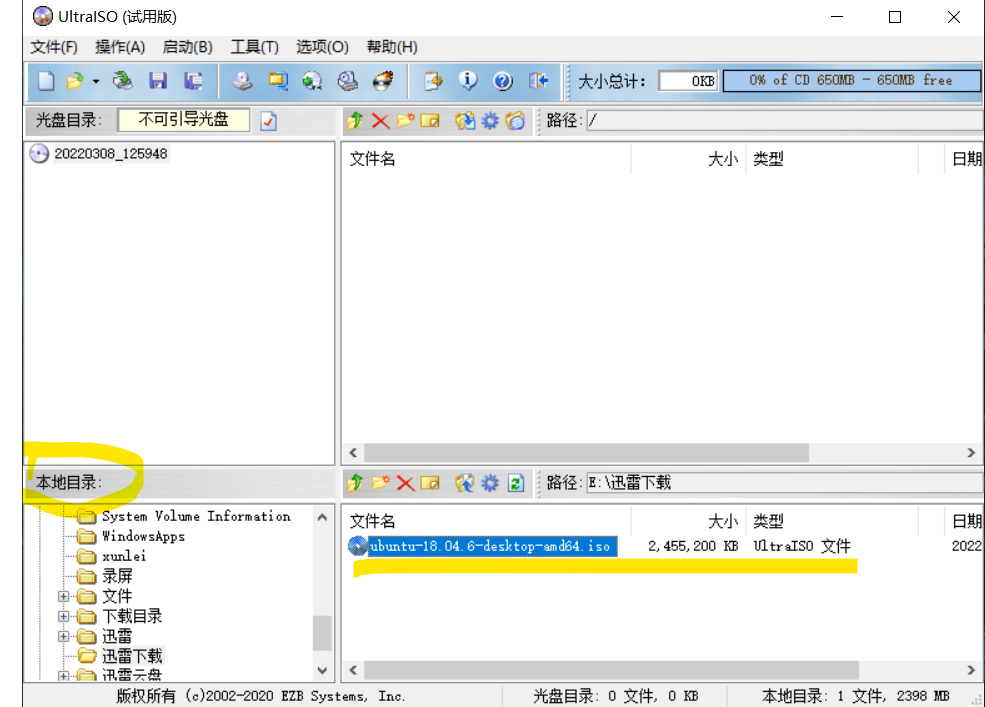
Task: Click scroll-down arrow of local tree scrollbar
Action: point(322,670)
